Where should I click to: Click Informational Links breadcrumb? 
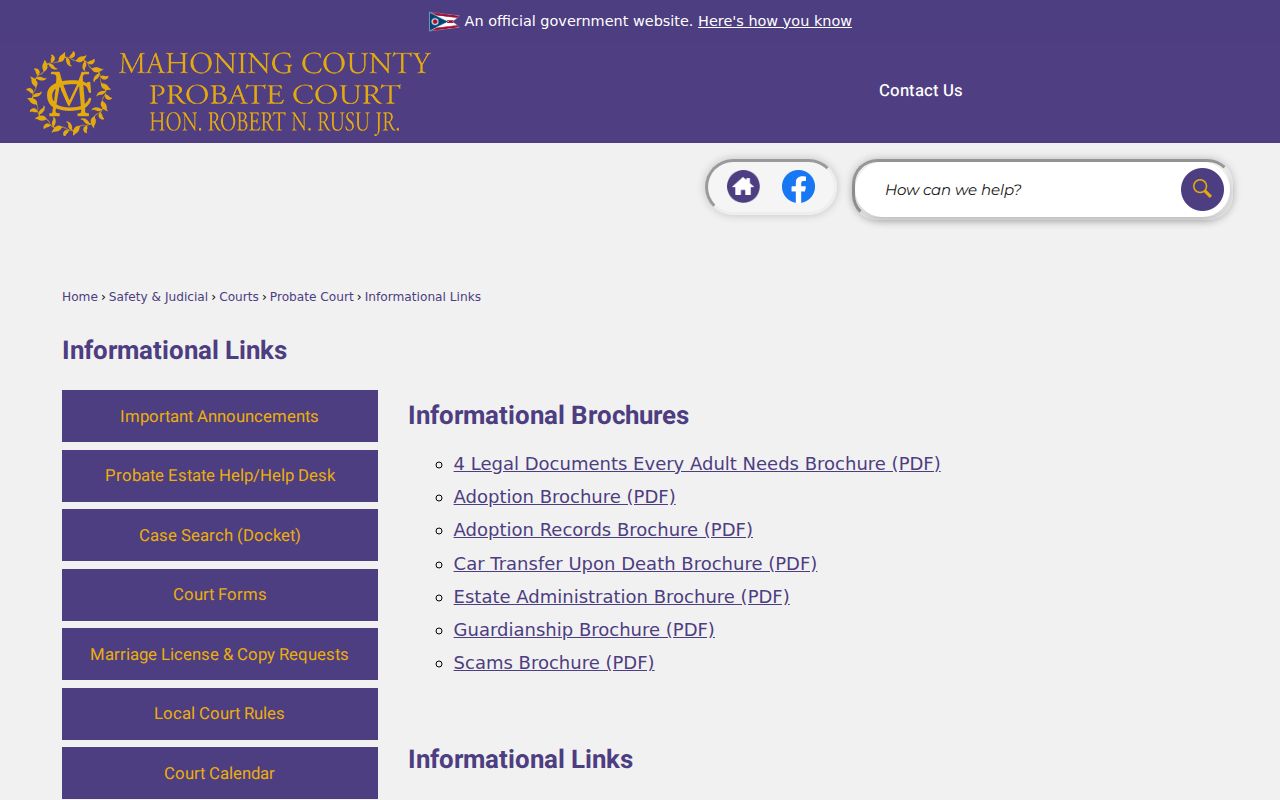tap(423, 297)
